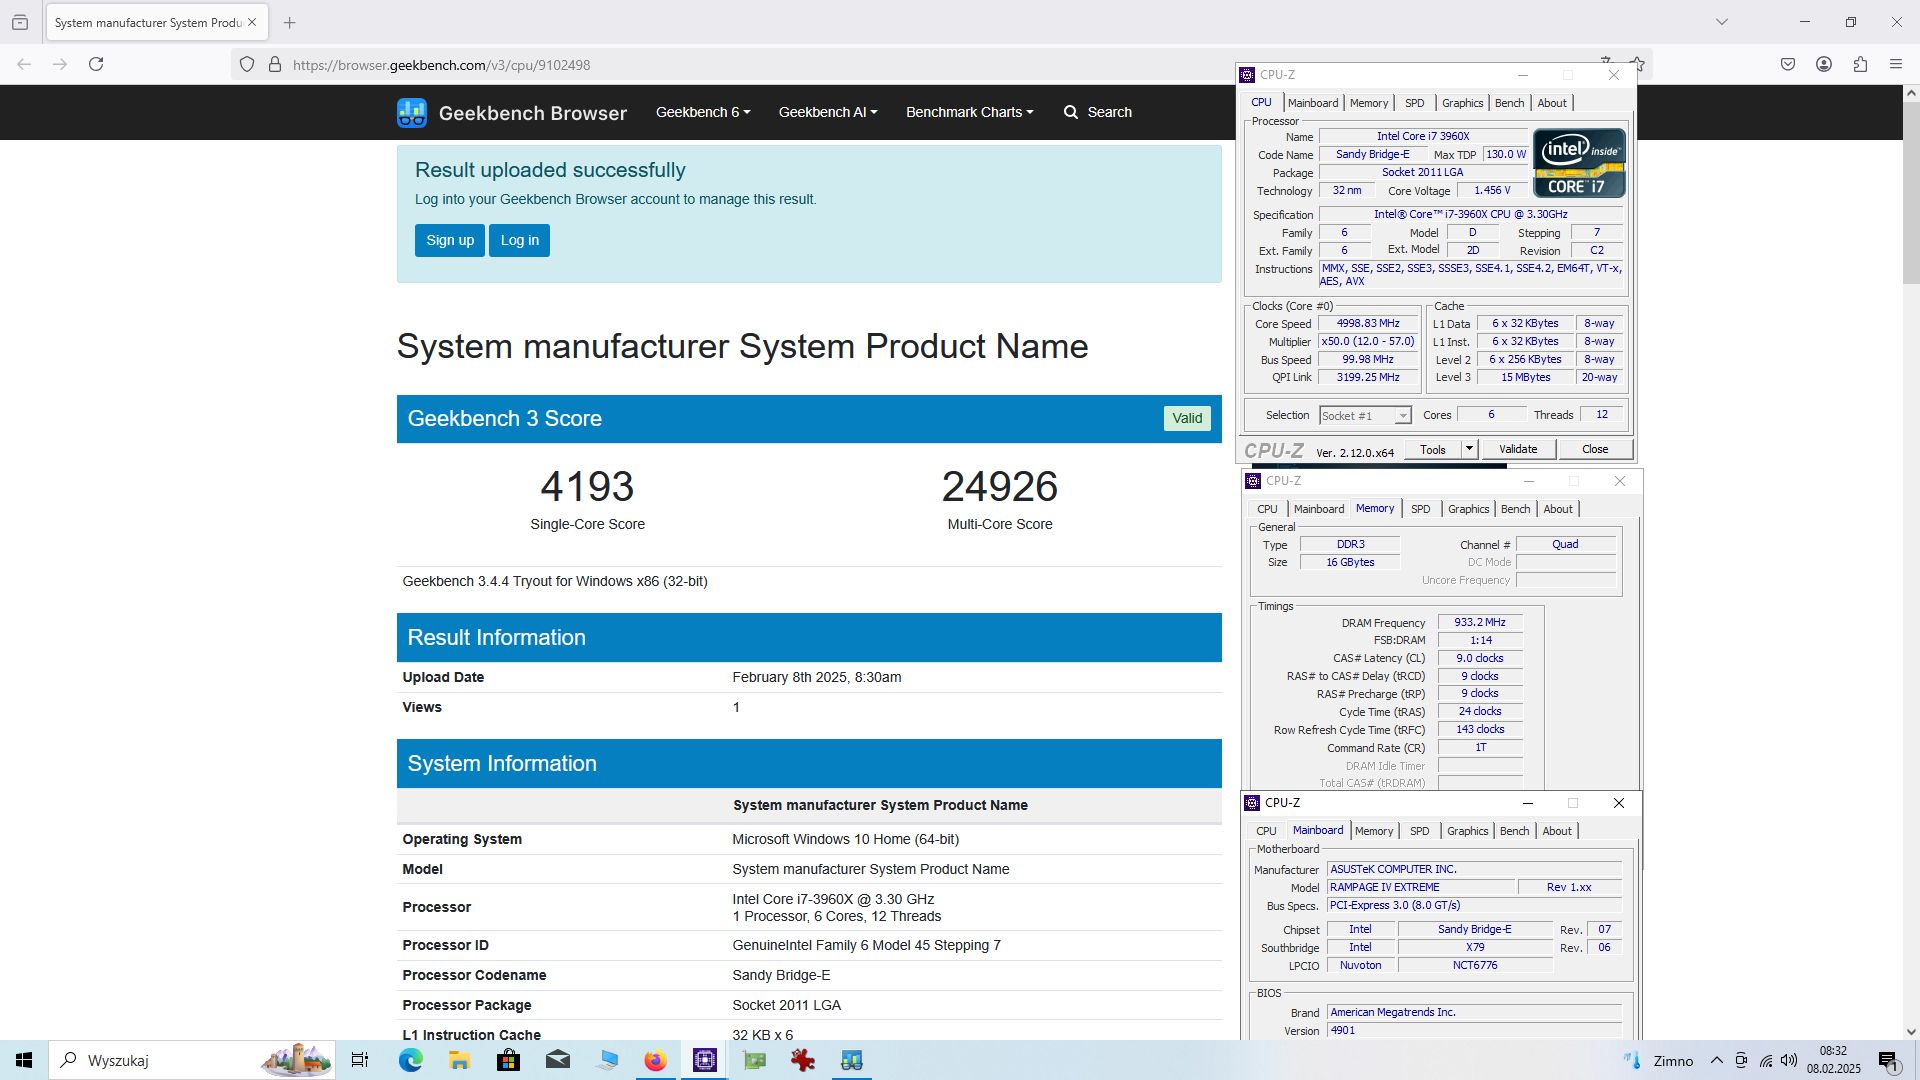Open the Socket #1 selection combo box
This screenshot has width=1920, height=1080.
[1364, 415]
